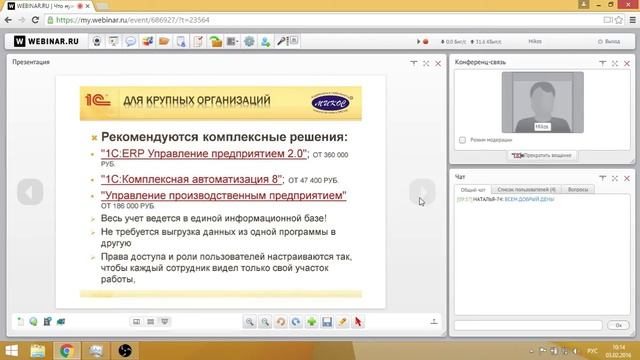Go to next slide arrow
Screen dimensions: 640x360
coord(422,192)
